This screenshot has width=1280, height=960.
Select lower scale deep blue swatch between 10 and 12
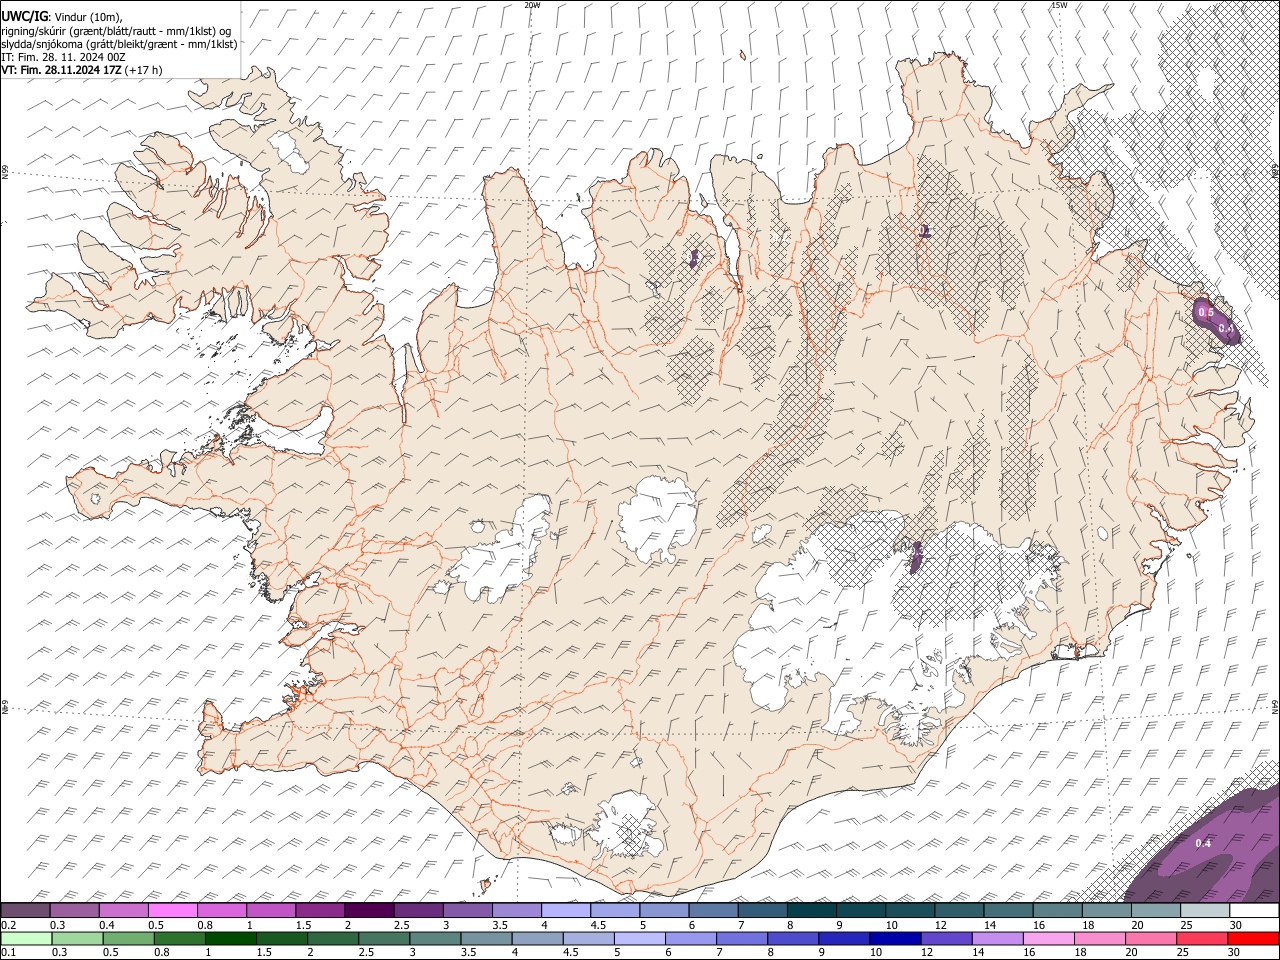click(896, 938)
